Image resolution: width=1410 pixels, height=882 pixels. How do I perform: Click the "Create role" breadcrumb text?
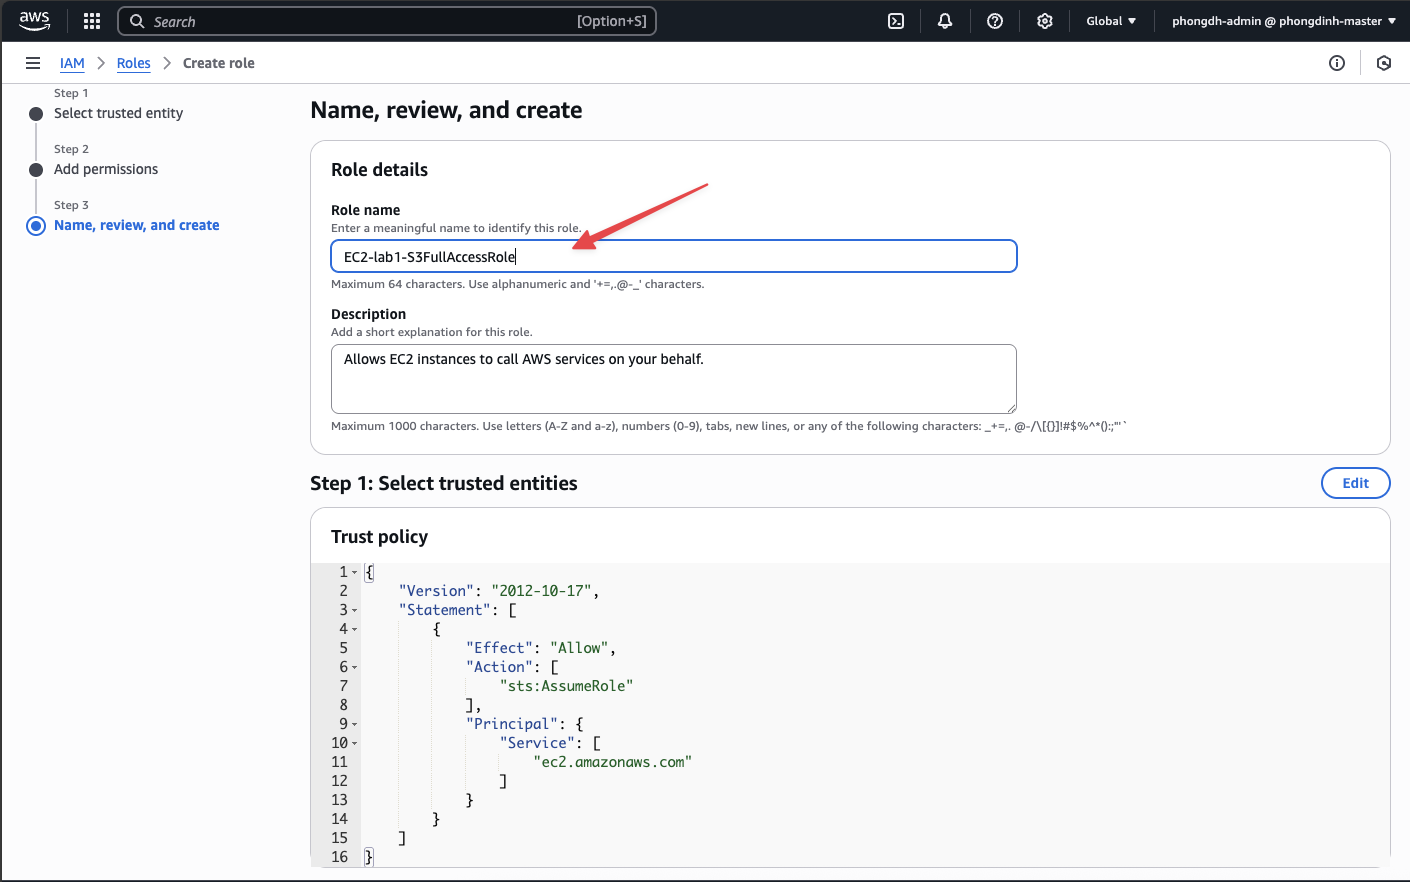(219, 63)
